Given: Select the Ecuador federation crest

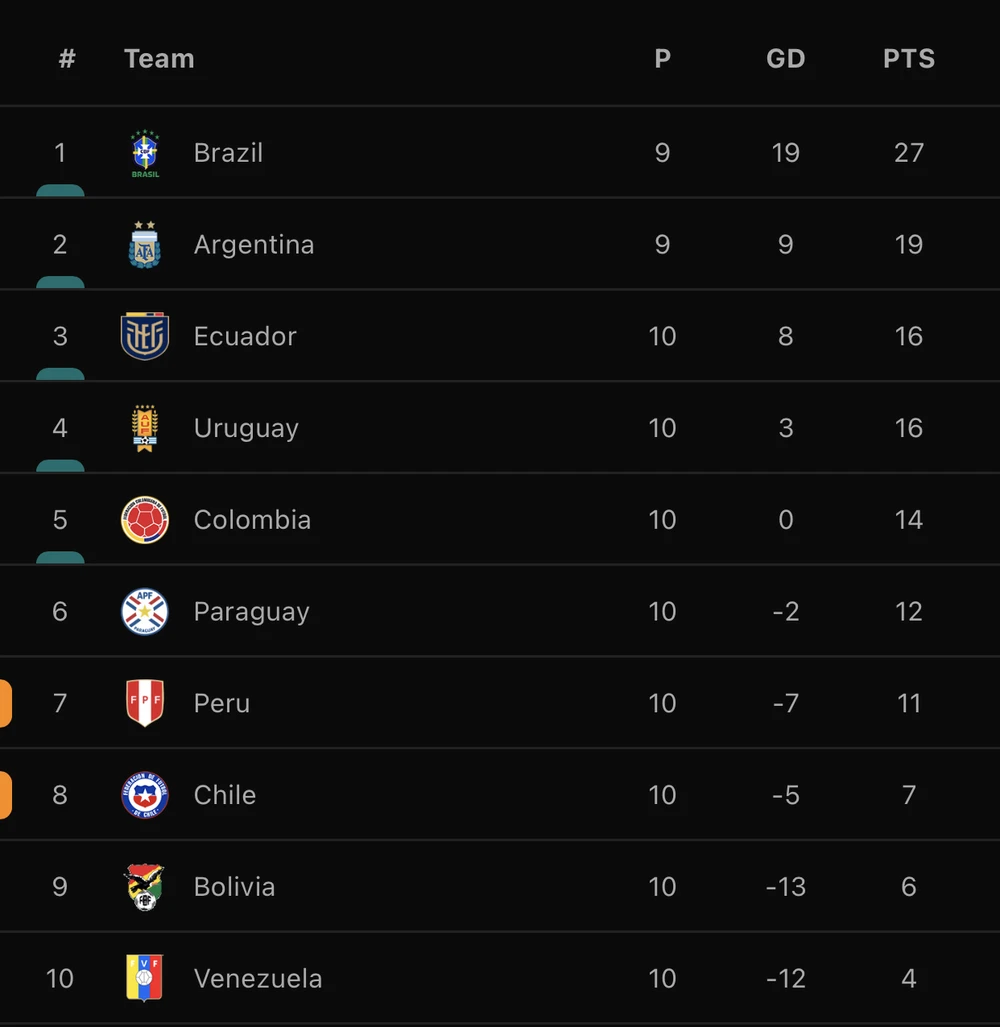Looking at the screenshot, I should [145, 336].
